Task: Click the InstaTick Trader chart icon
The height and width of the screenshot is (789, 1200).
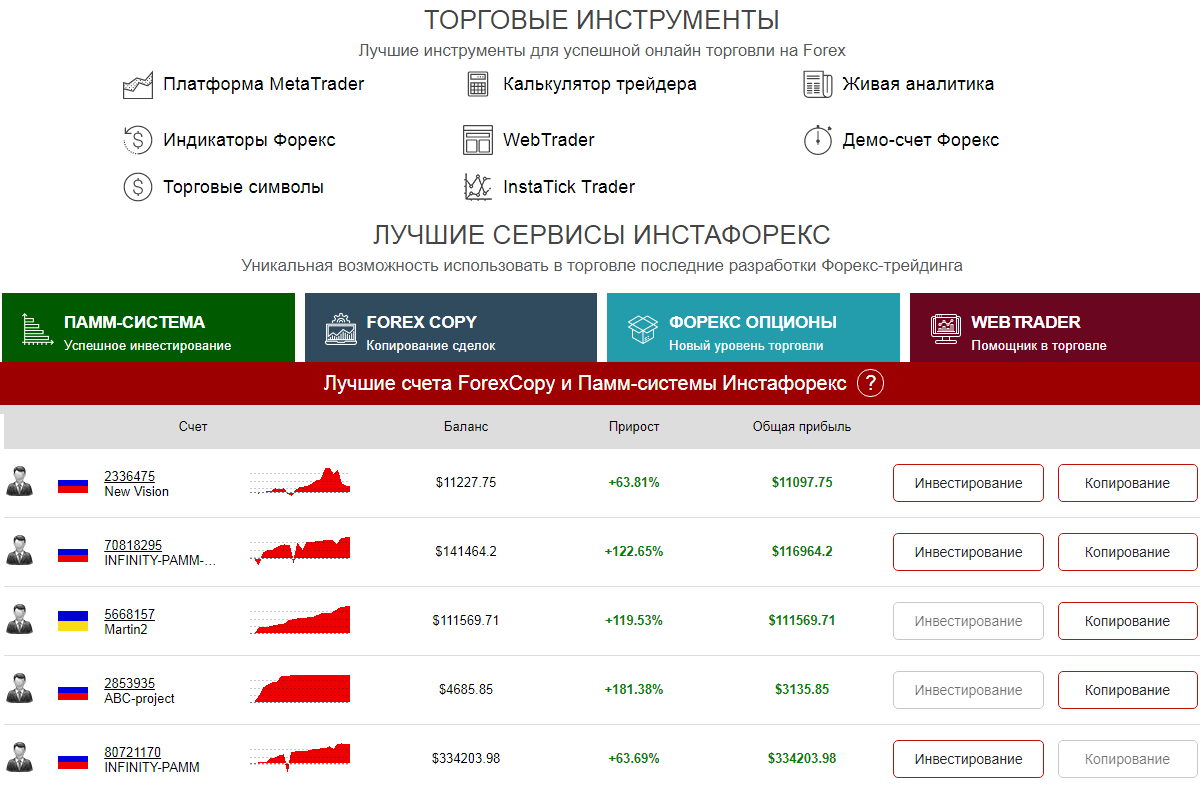Action: (478, 187)
